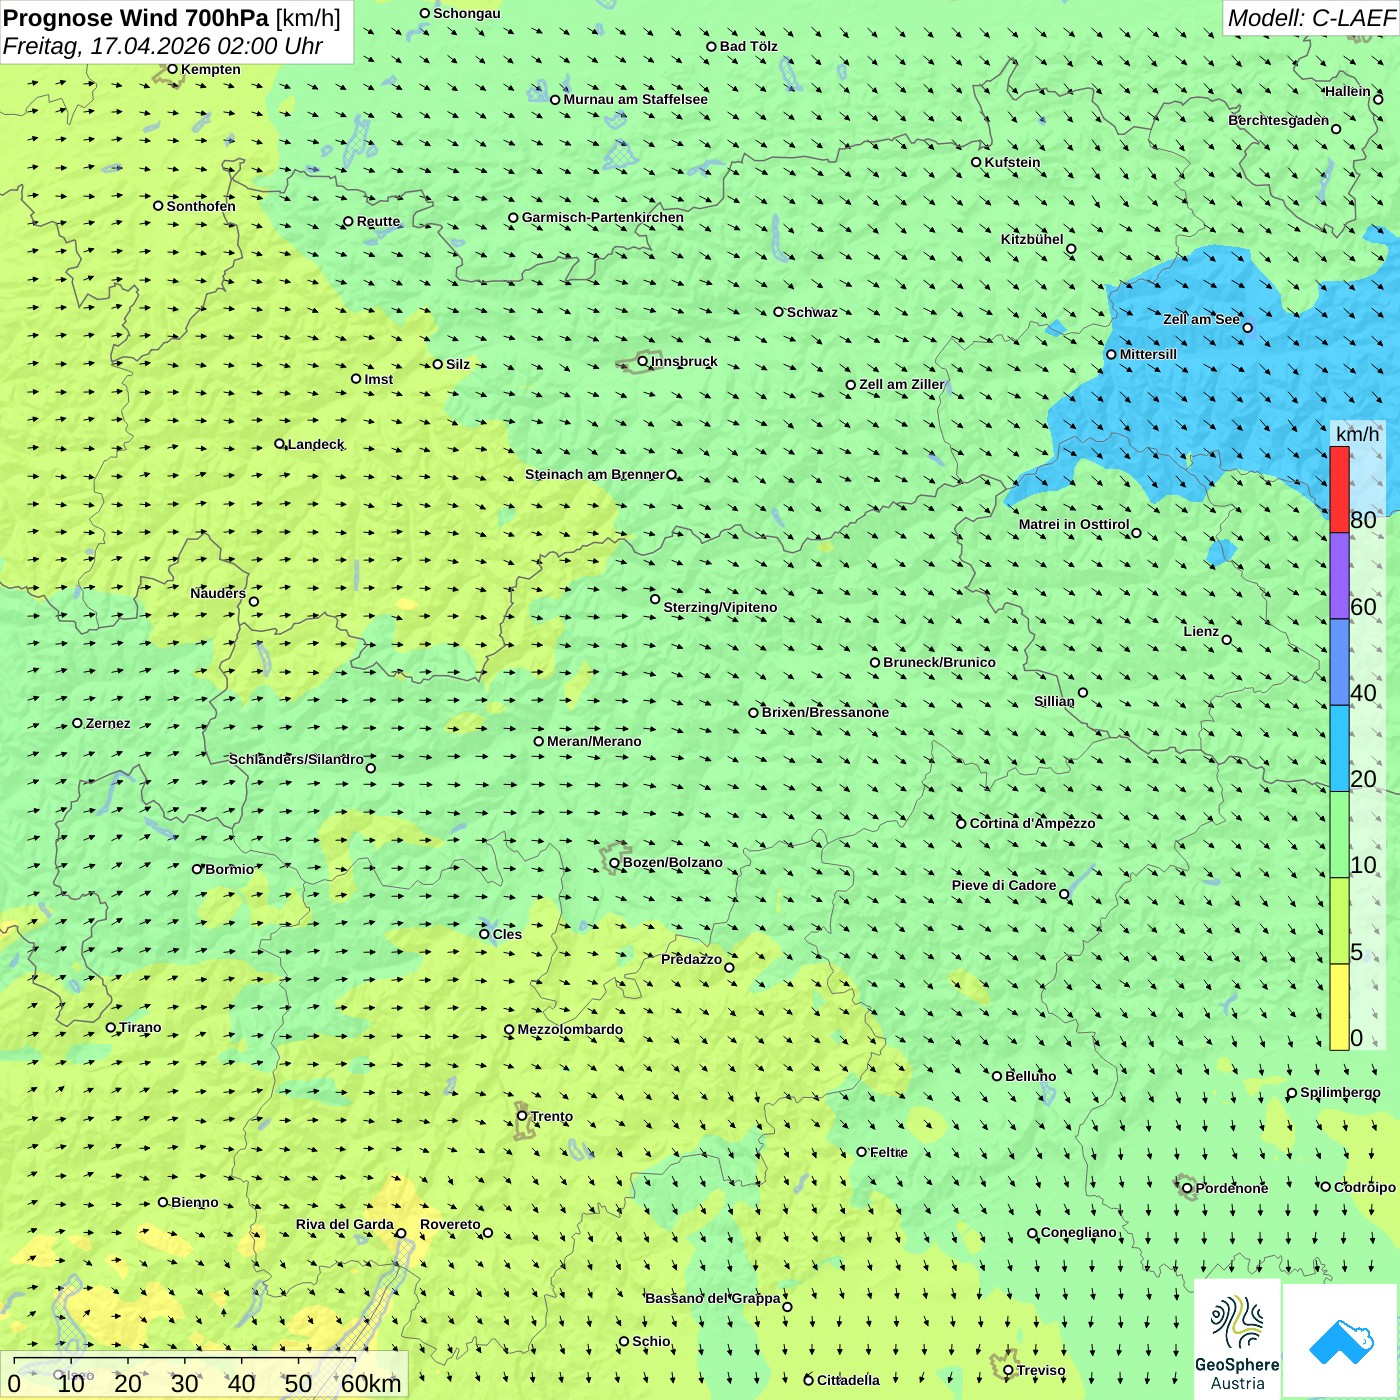This screenshot has height=1400, width=1400.
Task: Click the "Steinach am Brenner" label
Action: coord(595,474)
